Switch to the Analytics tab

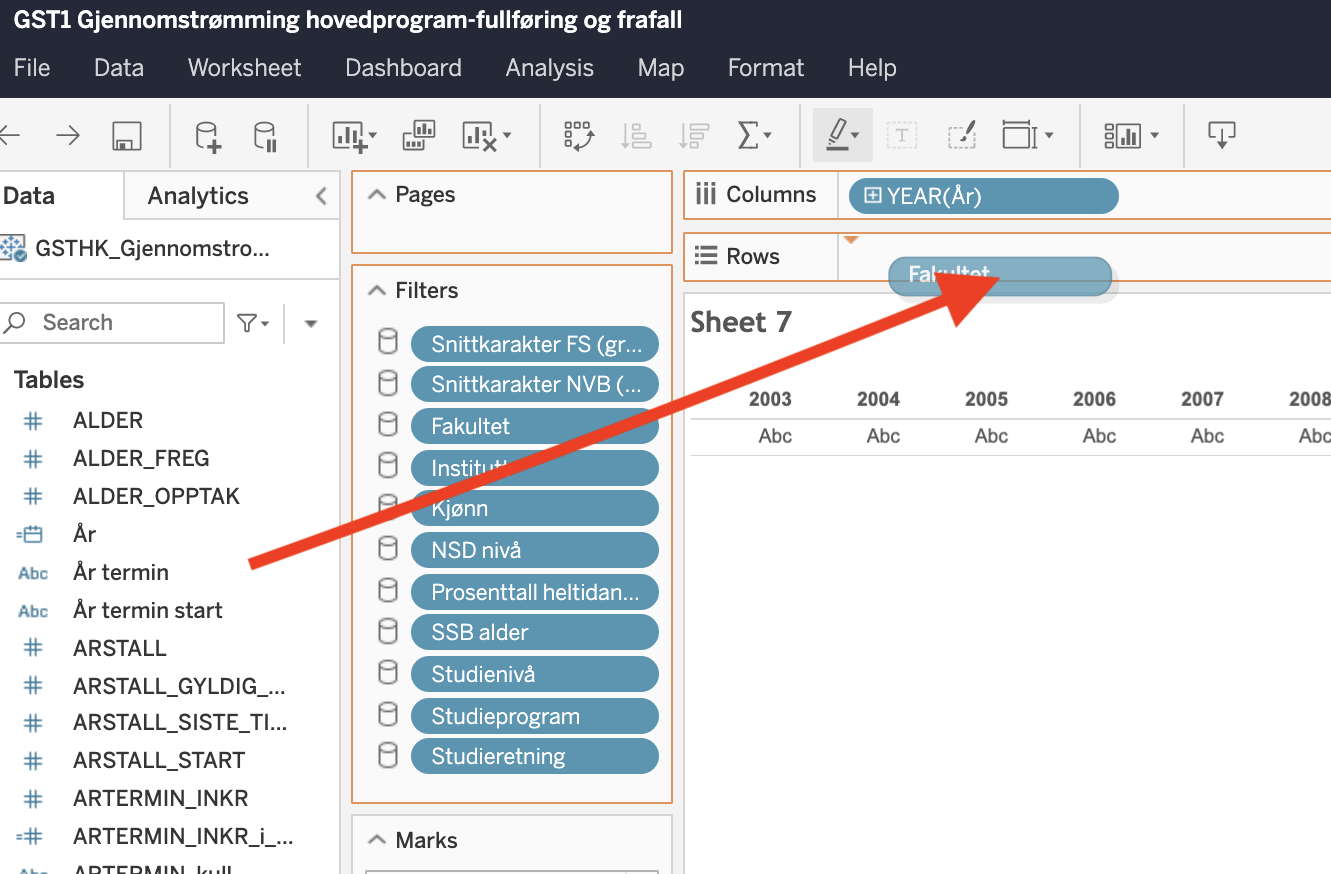pyautogui.click(x=198, y=196)
